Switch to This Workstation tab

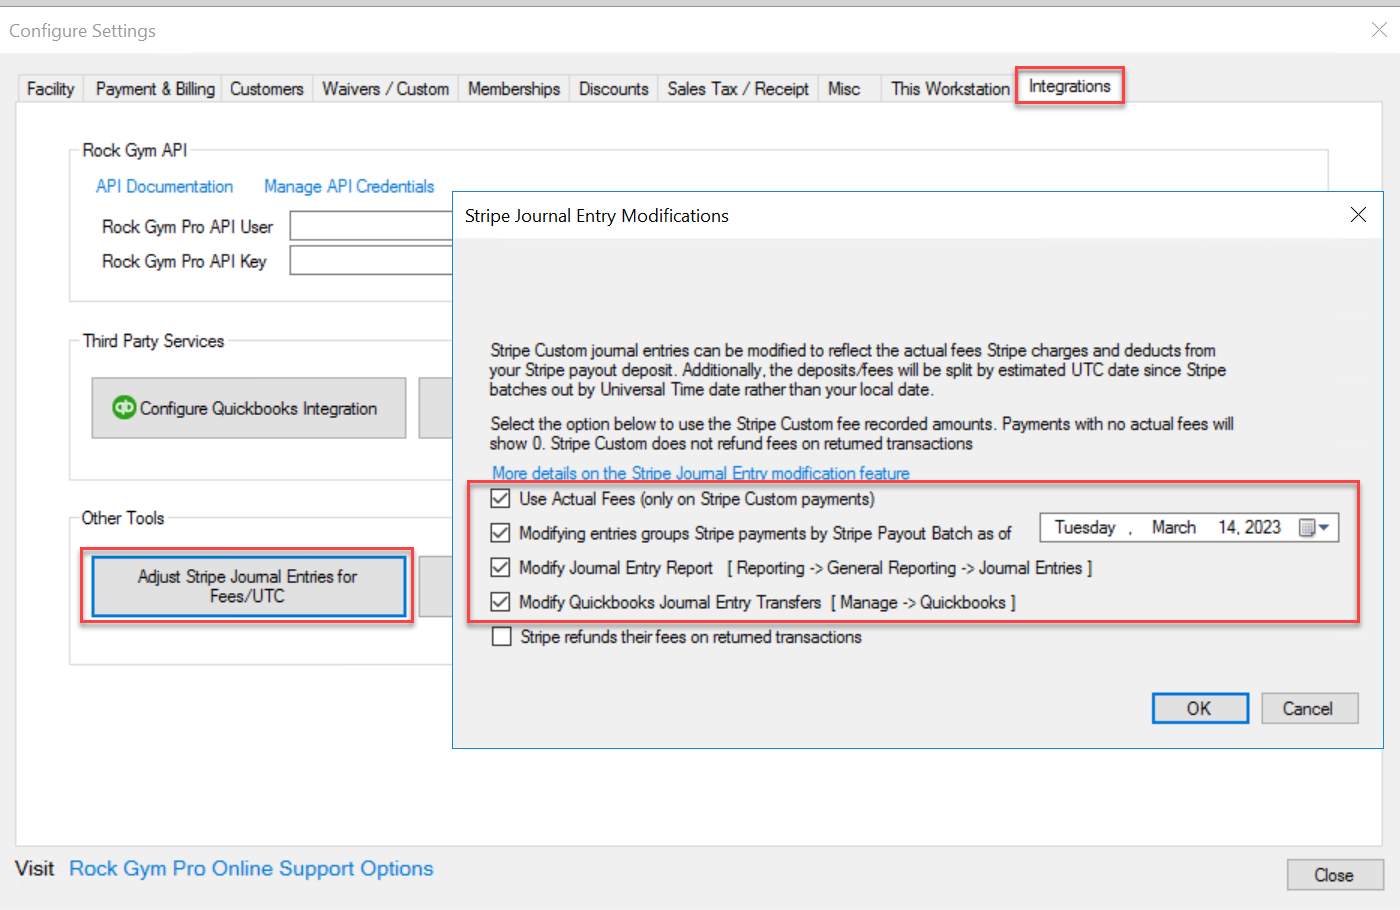(x=950, y=89)
